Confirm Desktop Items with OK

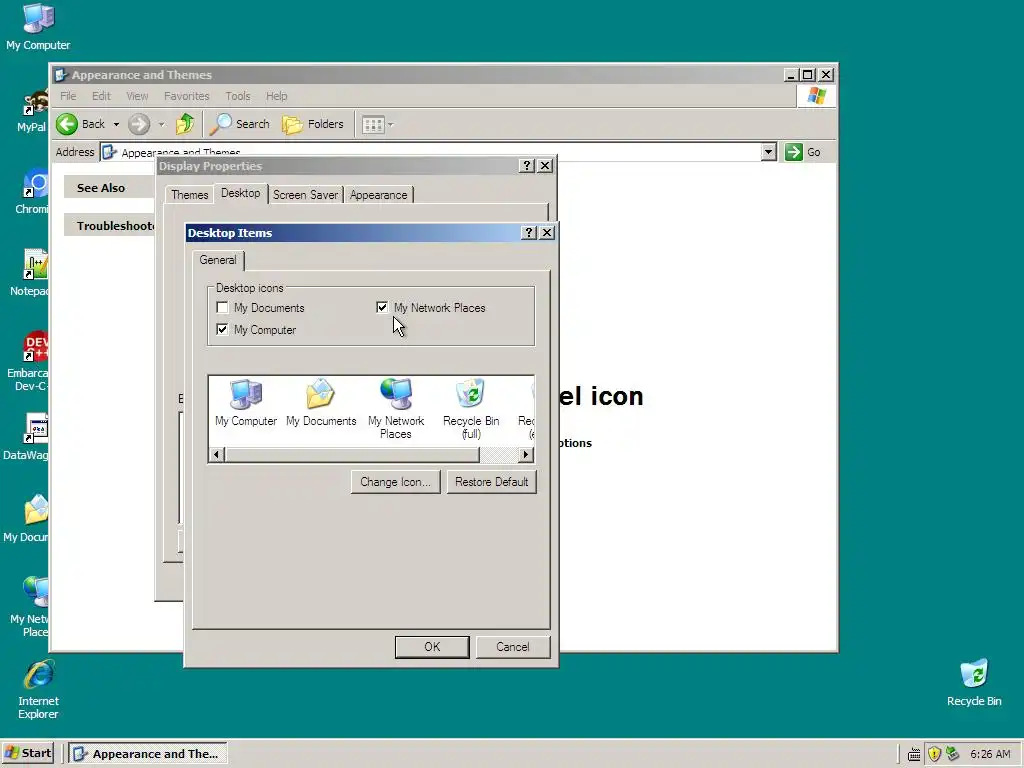click(x=432, y=647)
